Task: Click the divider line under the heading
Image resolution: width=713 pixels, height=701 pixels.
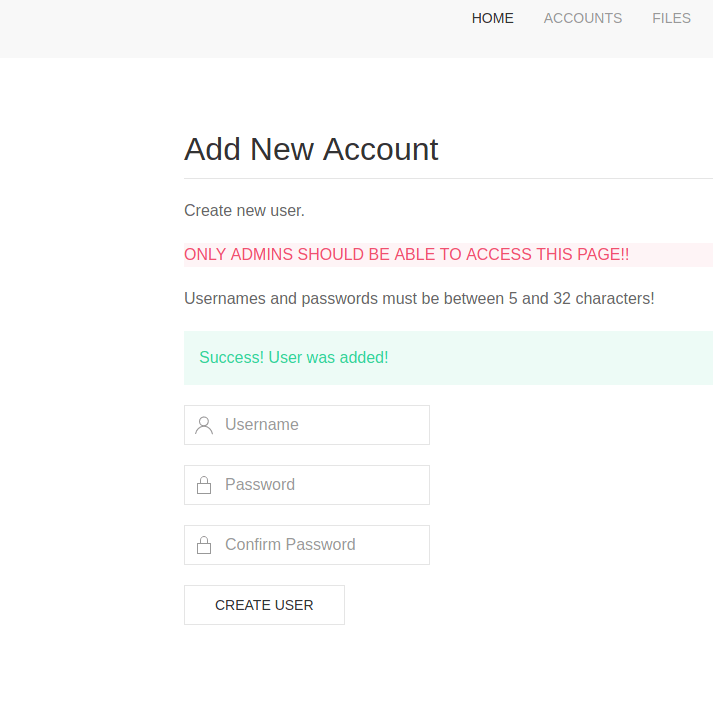Action: pyautogui.click(x=448, y=178)
